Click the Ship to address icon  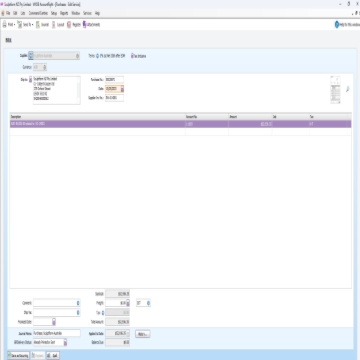tap(31, 79)
